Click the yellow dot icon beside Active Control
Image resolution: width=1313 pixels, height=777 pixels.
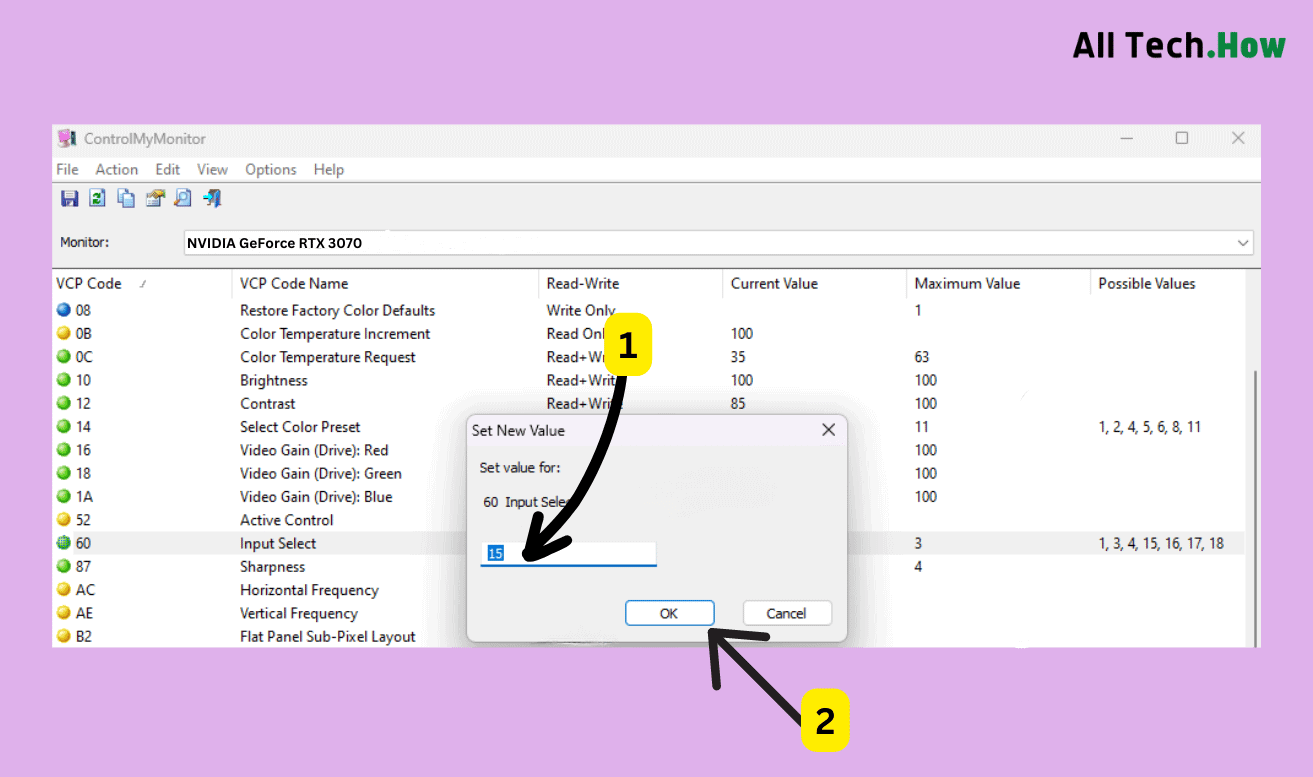(x=62, y=519)
